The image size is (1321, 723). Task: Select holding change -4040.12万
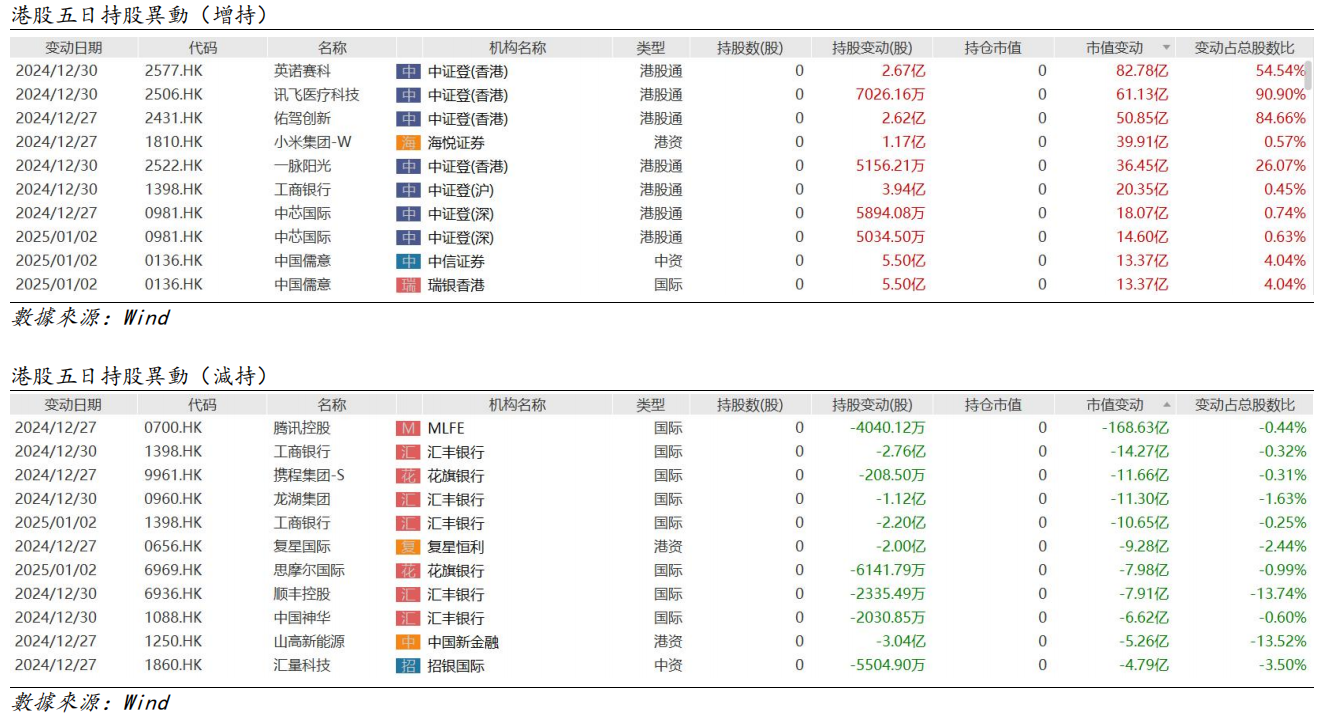888,428
